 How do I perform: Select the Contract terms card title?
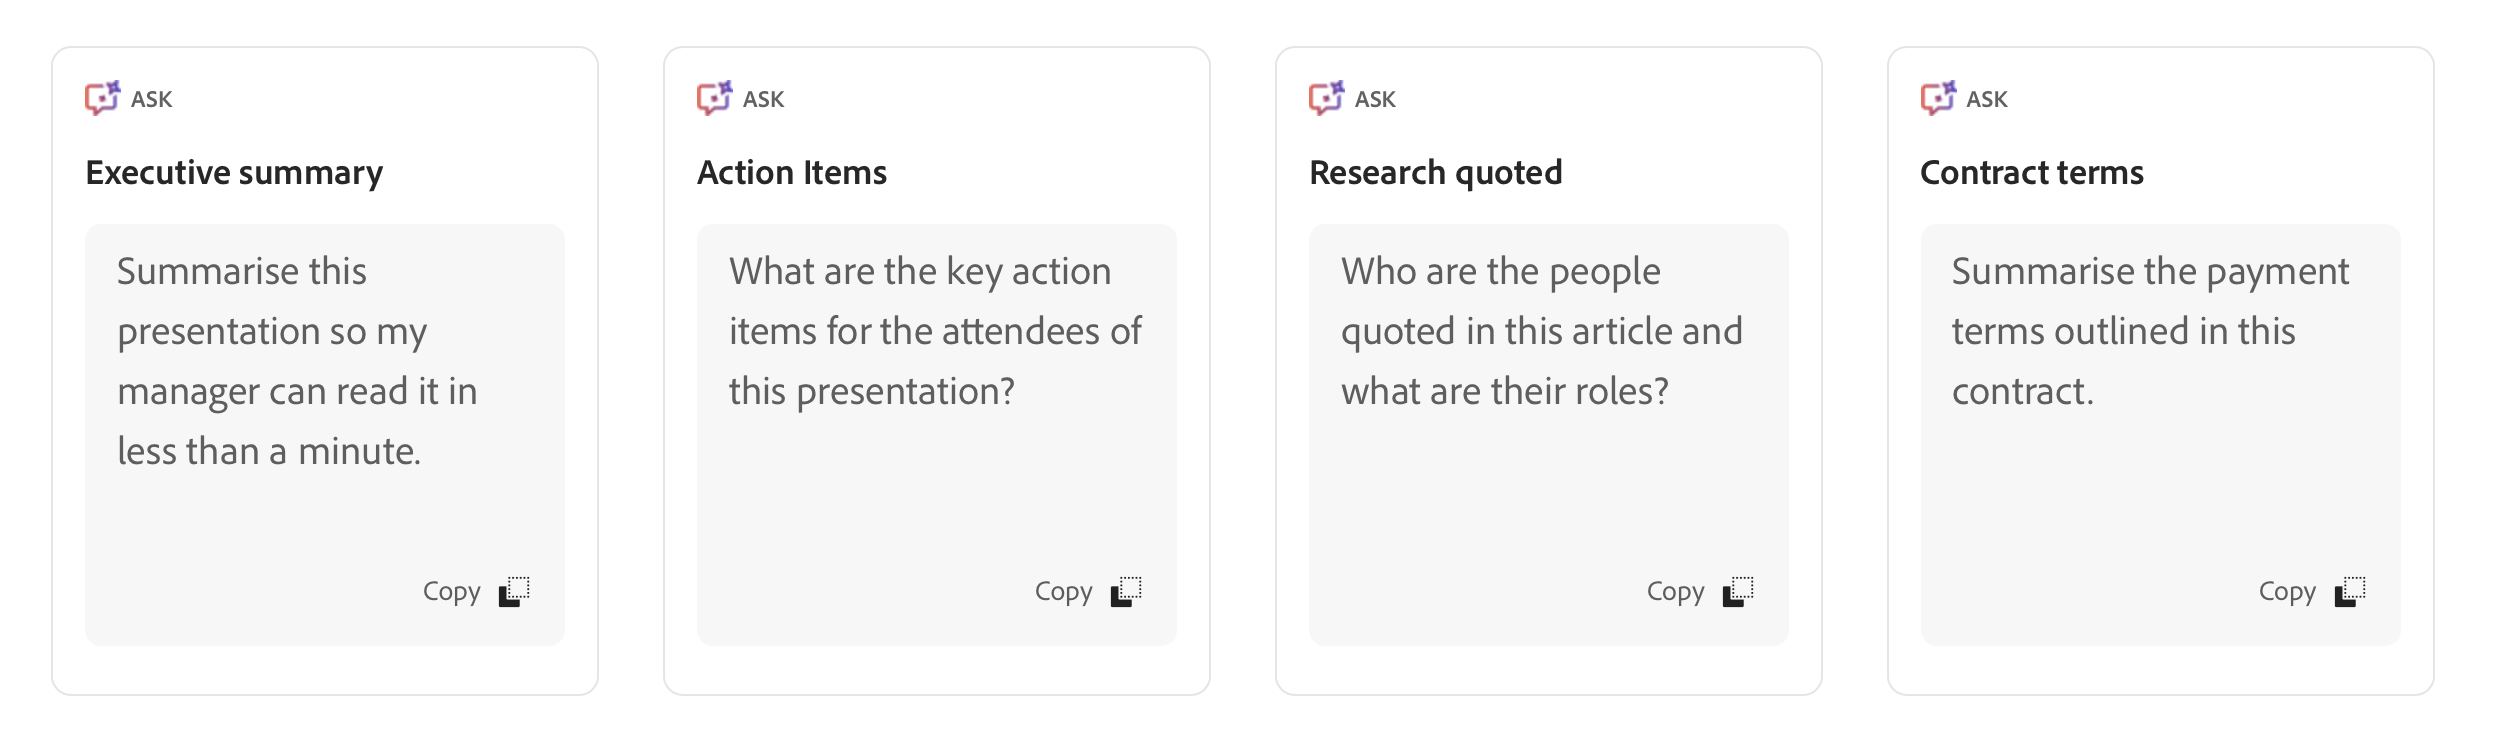pyautogui.click(x=2031, y=172)
